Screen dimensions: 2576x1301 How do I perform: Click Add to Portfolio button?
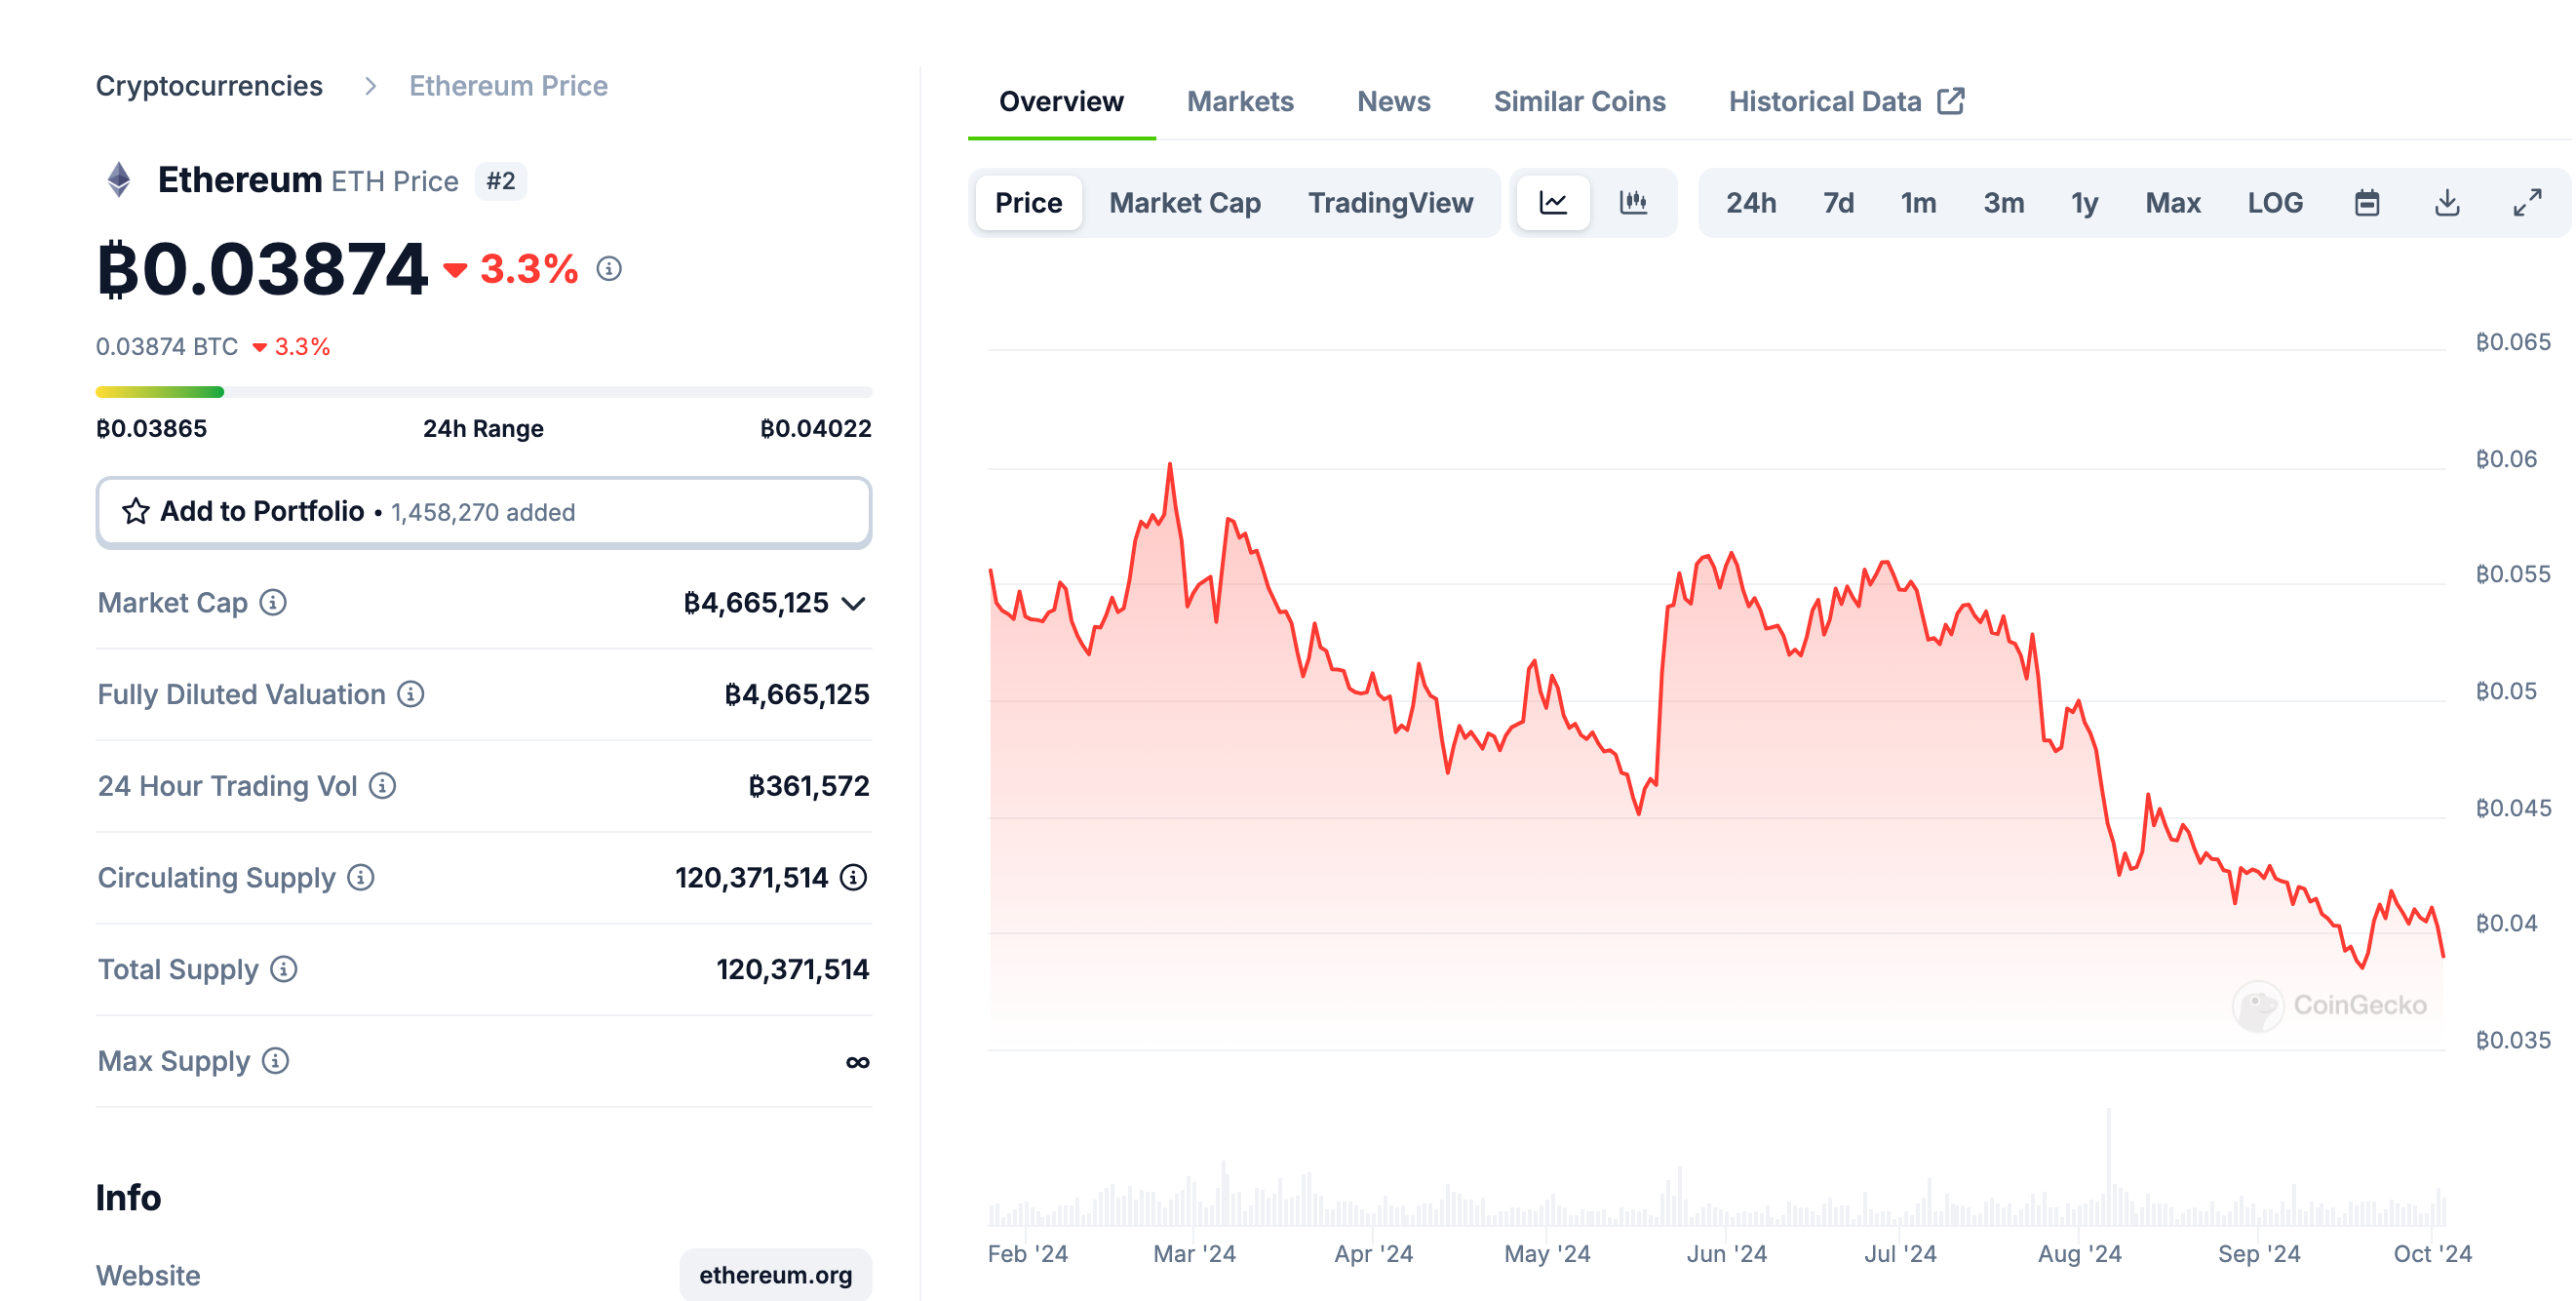coord(484,512)
